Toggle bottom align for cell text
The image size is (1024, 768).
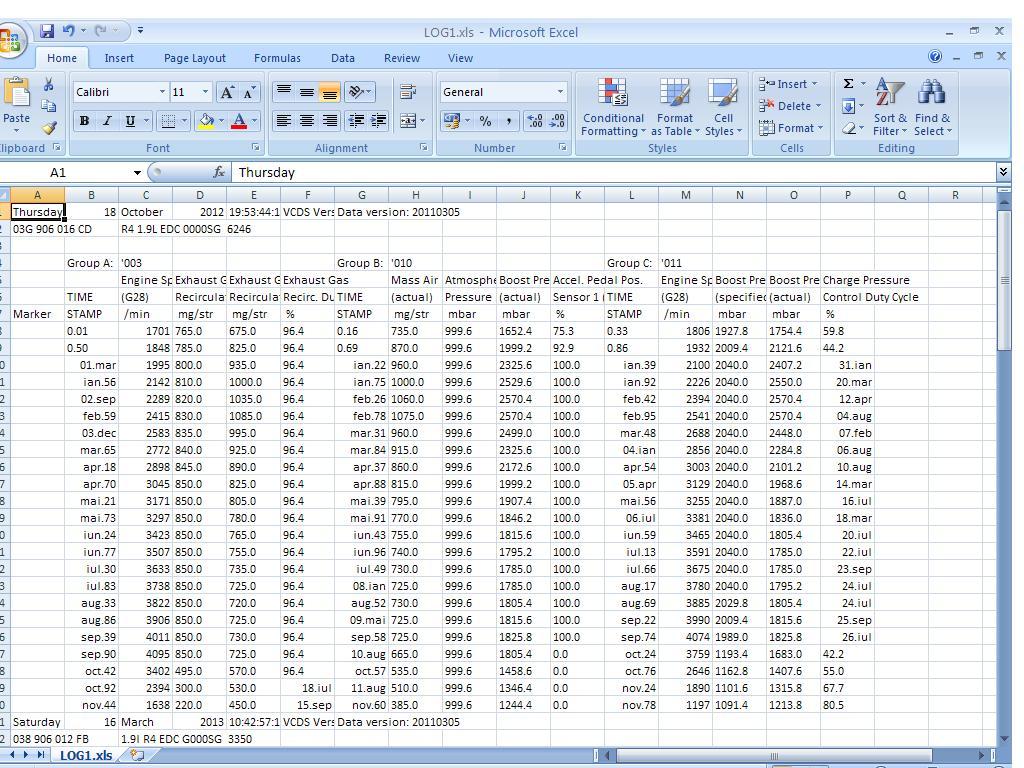click(329, 92)
